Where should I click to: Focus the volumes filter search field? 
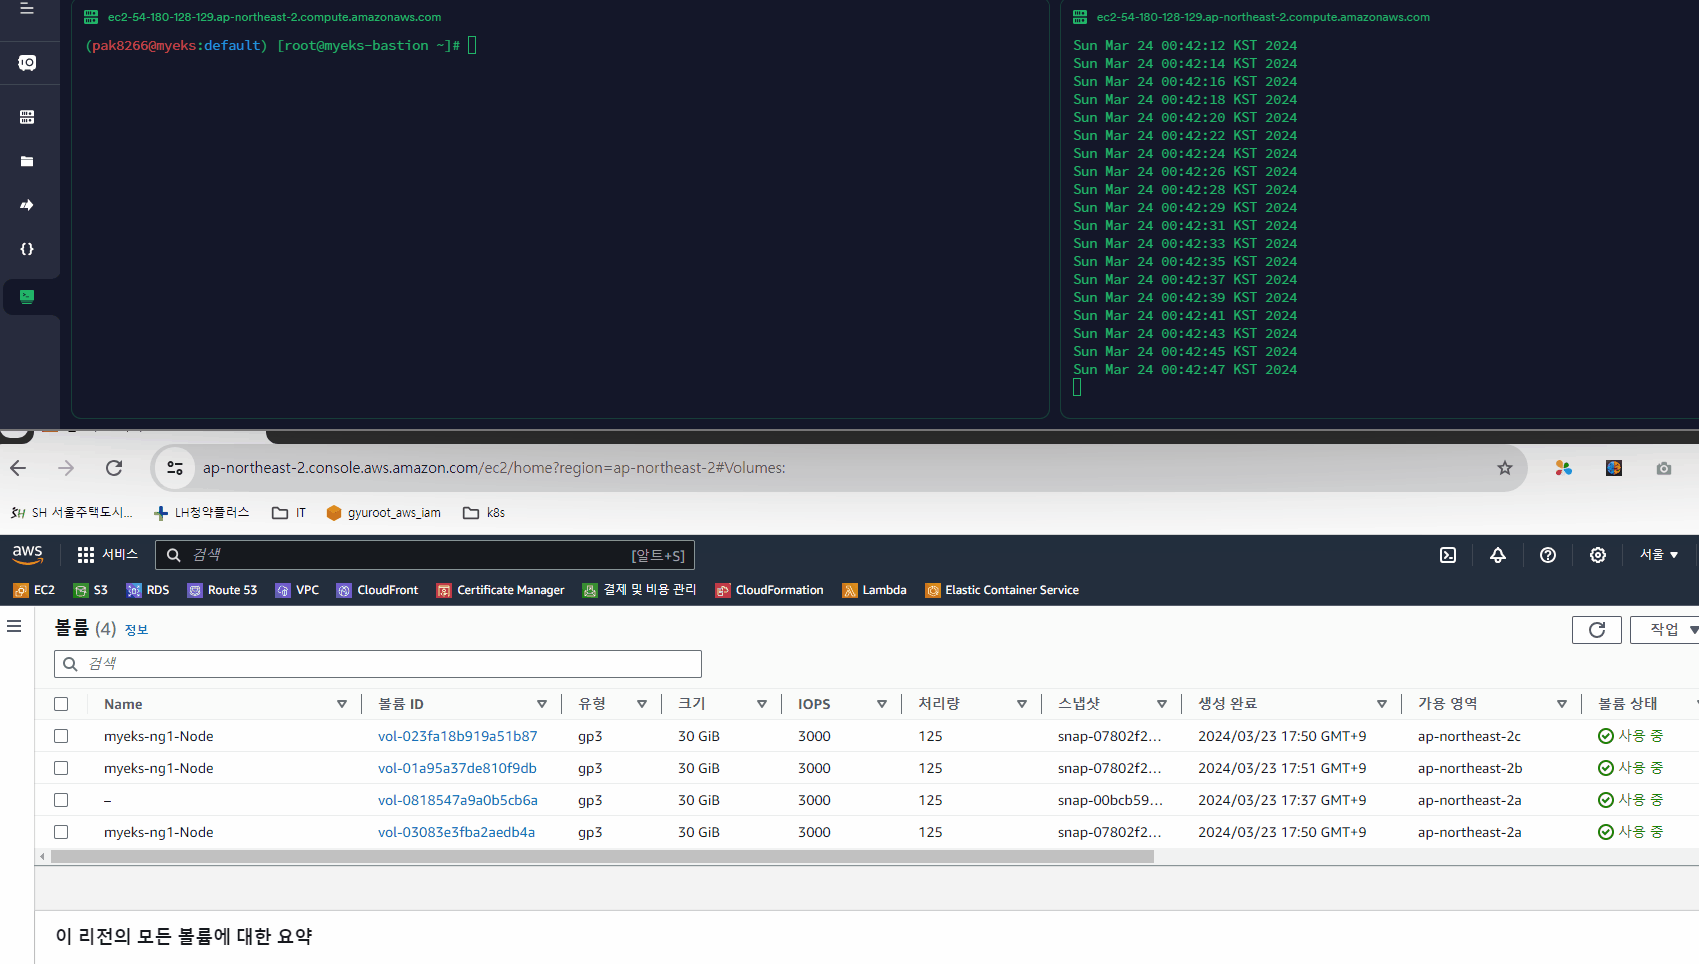(378, 664)
